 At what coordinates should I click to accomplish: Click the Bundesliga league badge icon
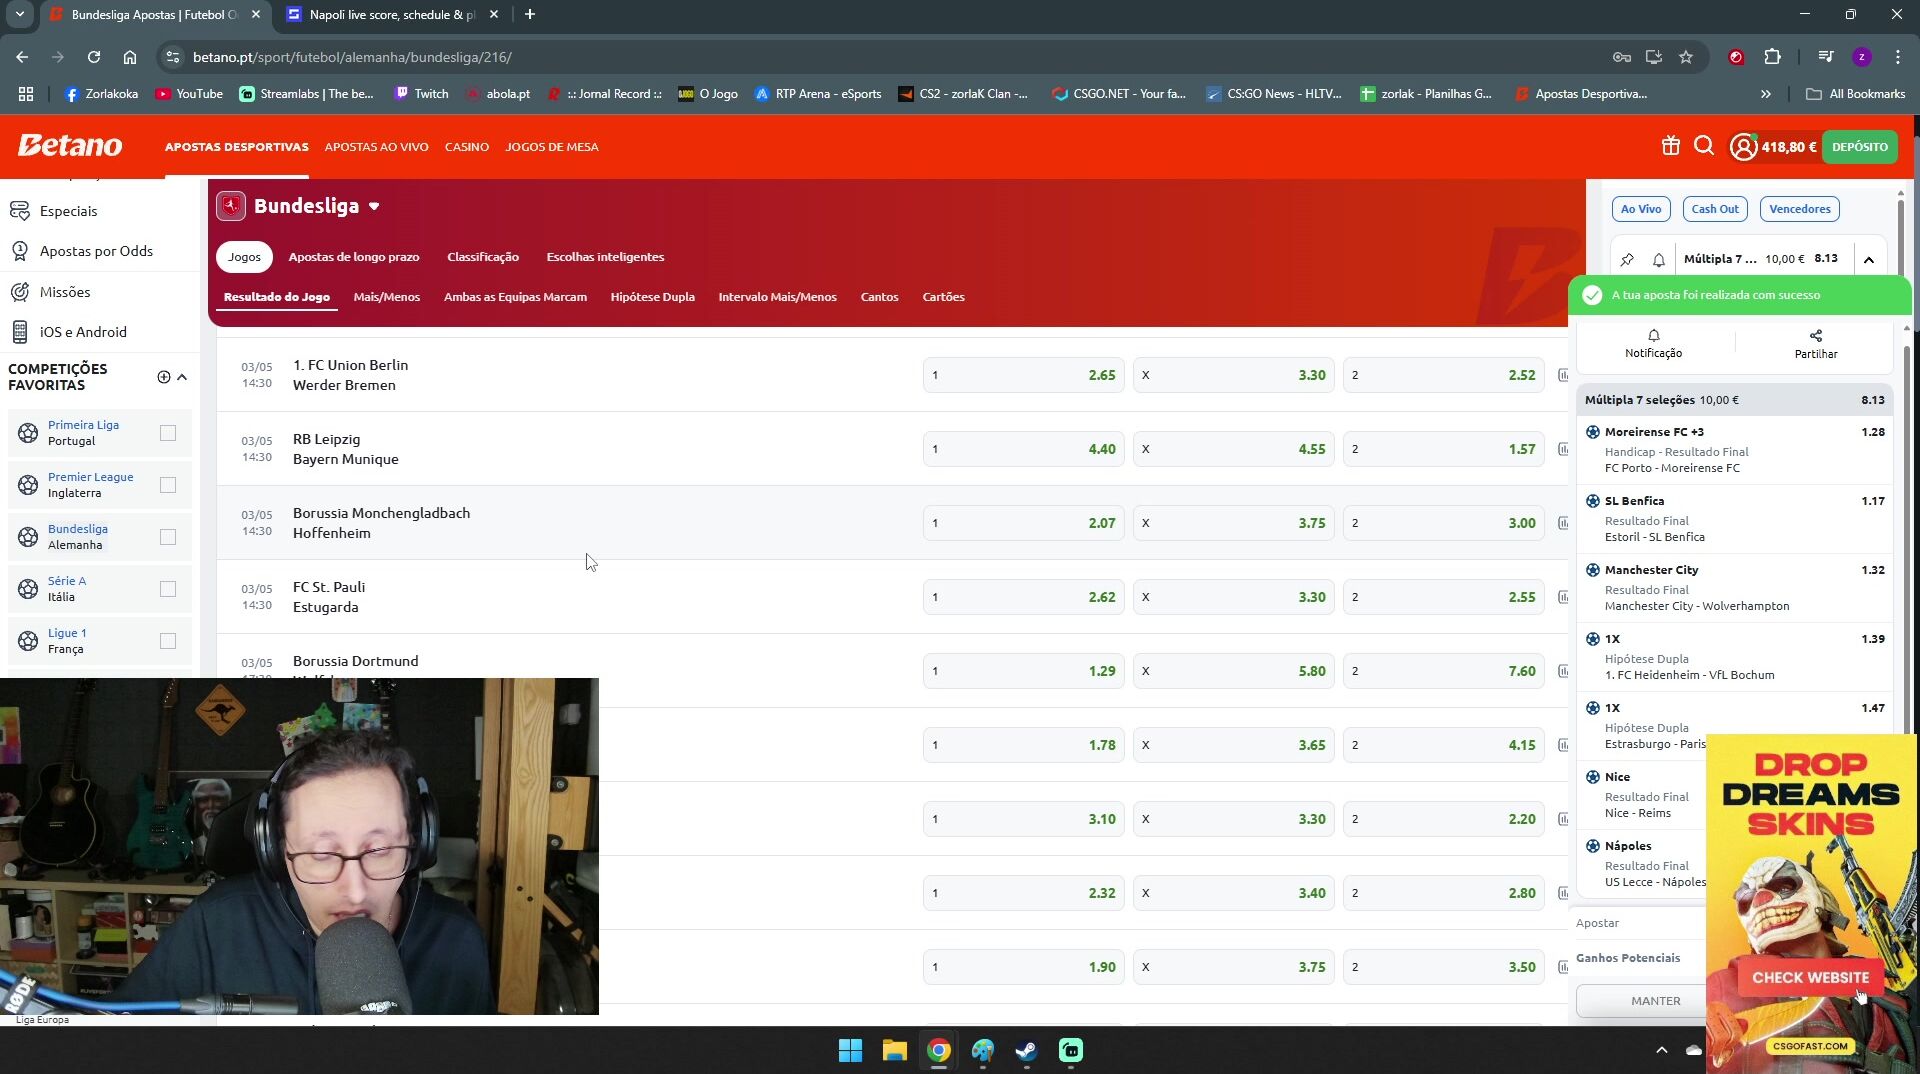pyautogui.click(x=231, y=206)
